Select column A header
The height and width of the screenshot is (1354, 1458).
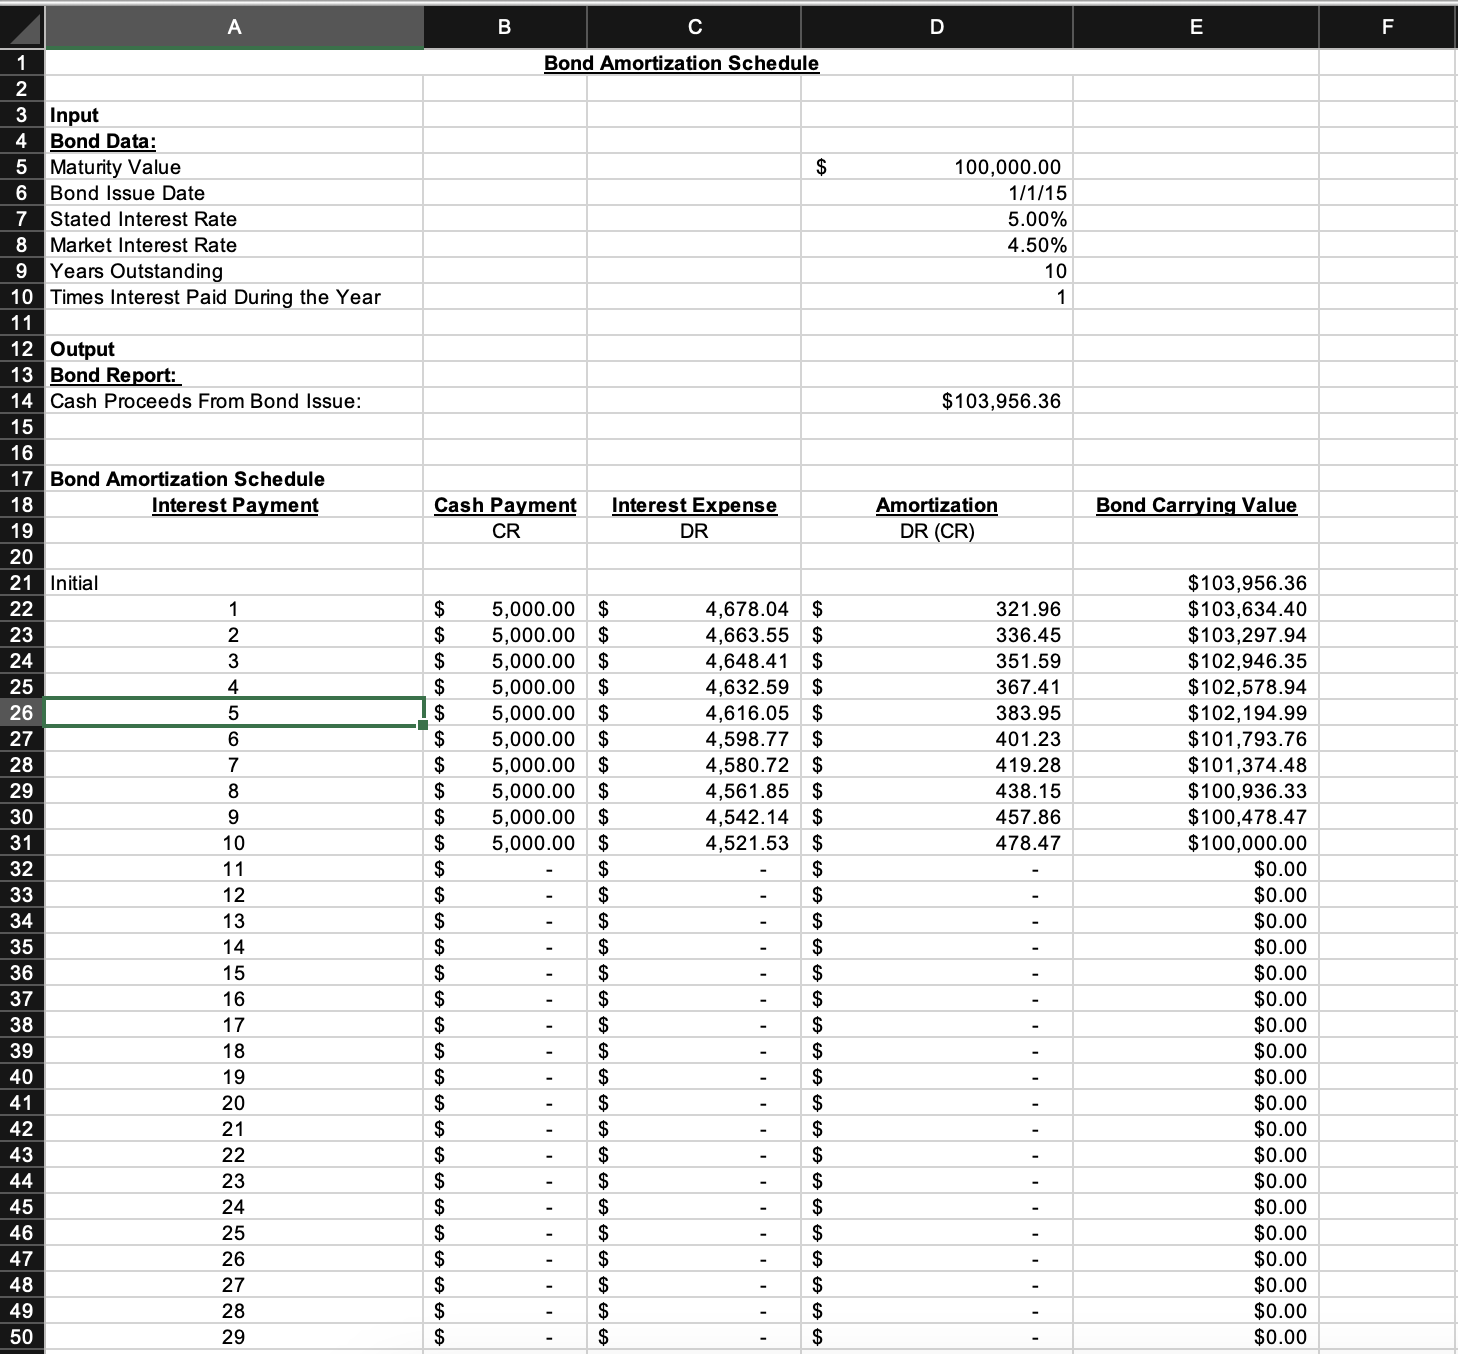click(233, 27)
